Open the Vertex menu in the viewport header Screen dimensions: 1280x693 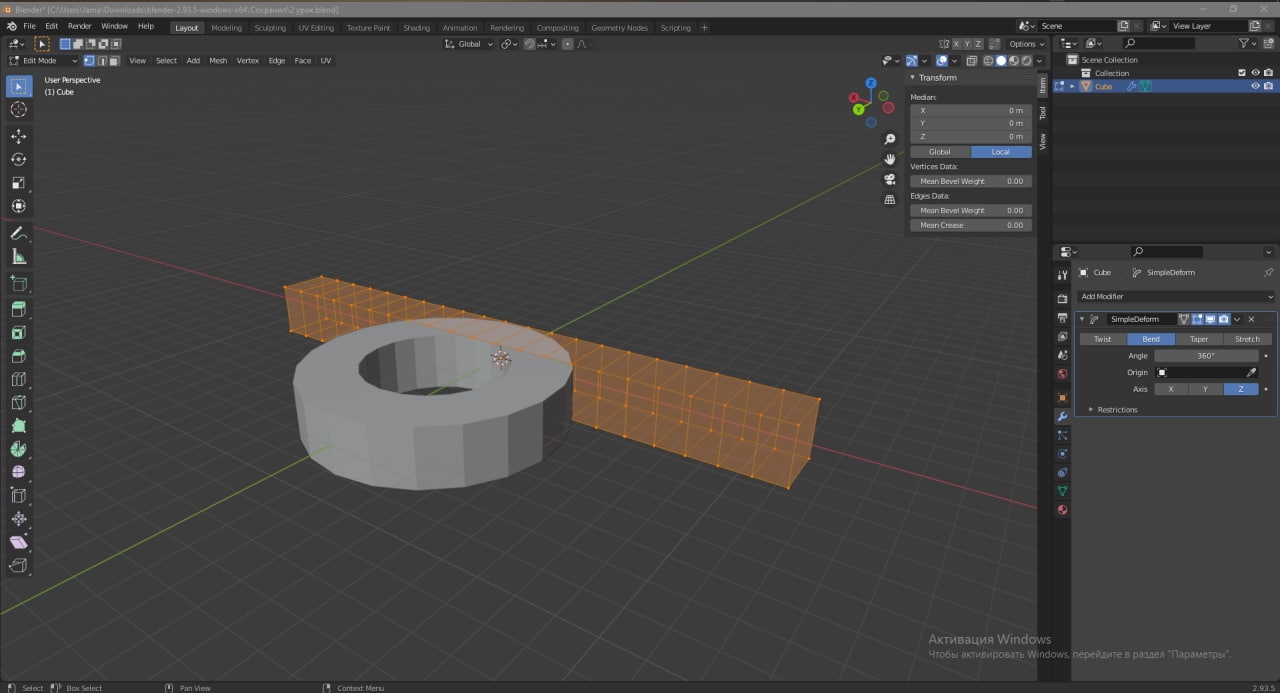click(x=247, y=60)
